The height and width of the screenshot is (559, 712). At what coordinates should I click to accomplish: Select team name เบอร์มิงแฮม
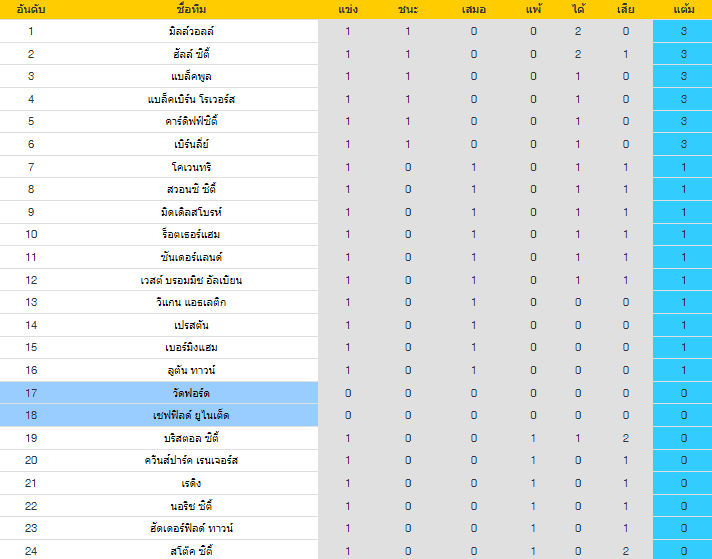point(191,347)
